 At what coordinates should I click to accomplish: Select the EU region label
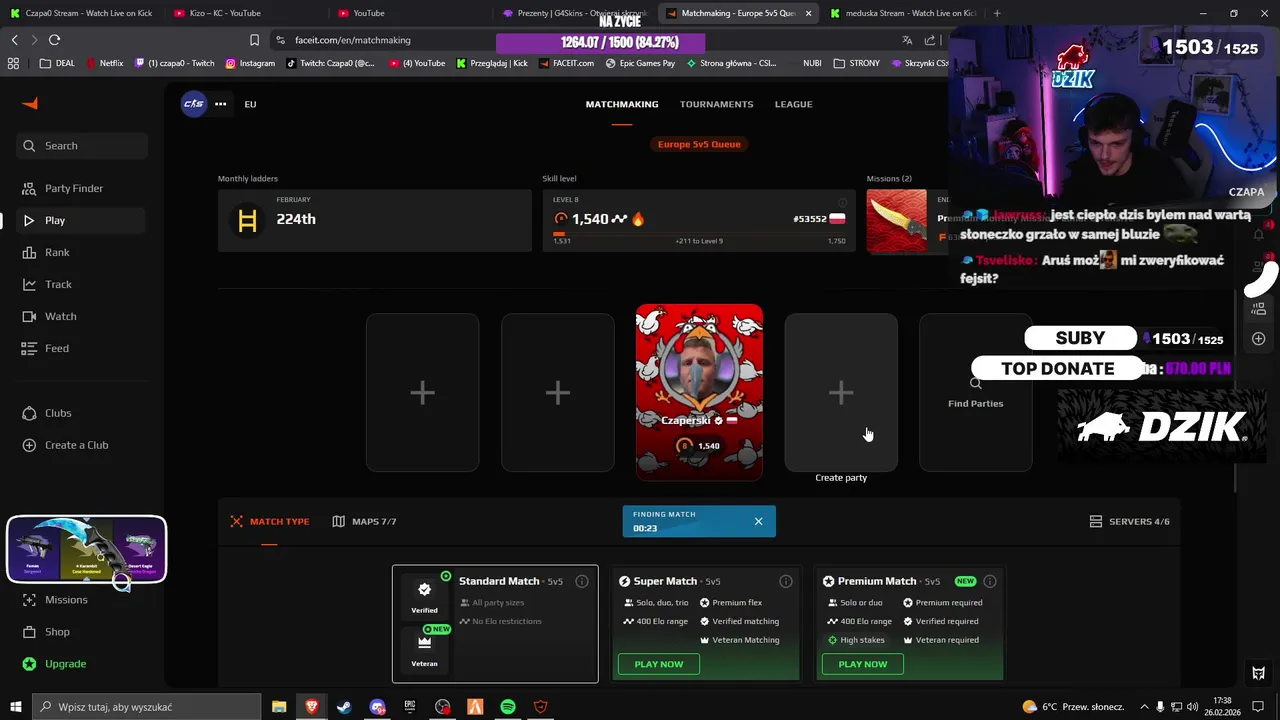[250, 104]
